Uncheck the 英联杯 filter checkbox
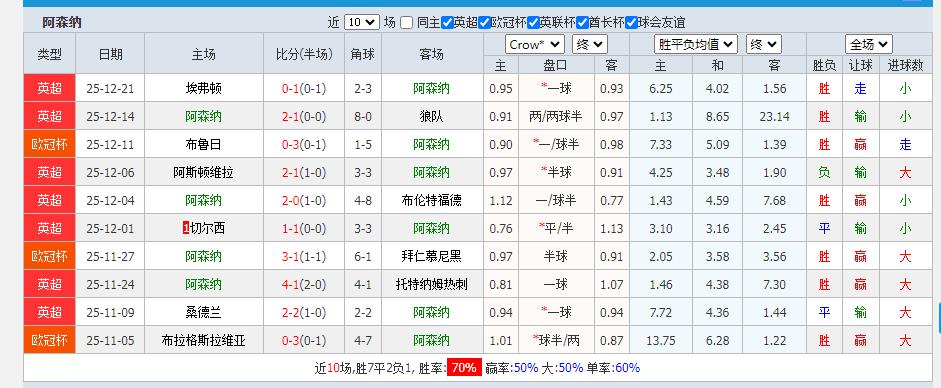 (533, 23)
